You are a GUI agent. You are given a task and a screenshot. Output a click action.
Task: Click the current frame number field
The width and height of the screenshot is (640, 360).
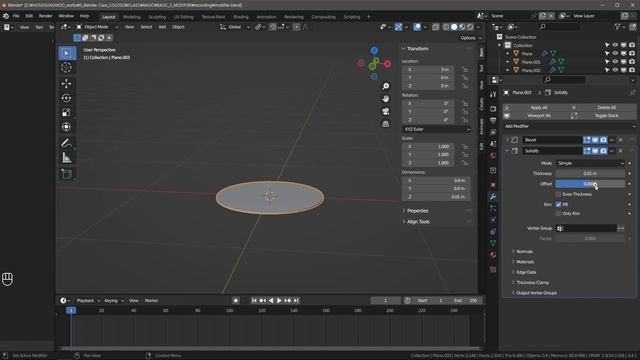(x=385, y=300)
